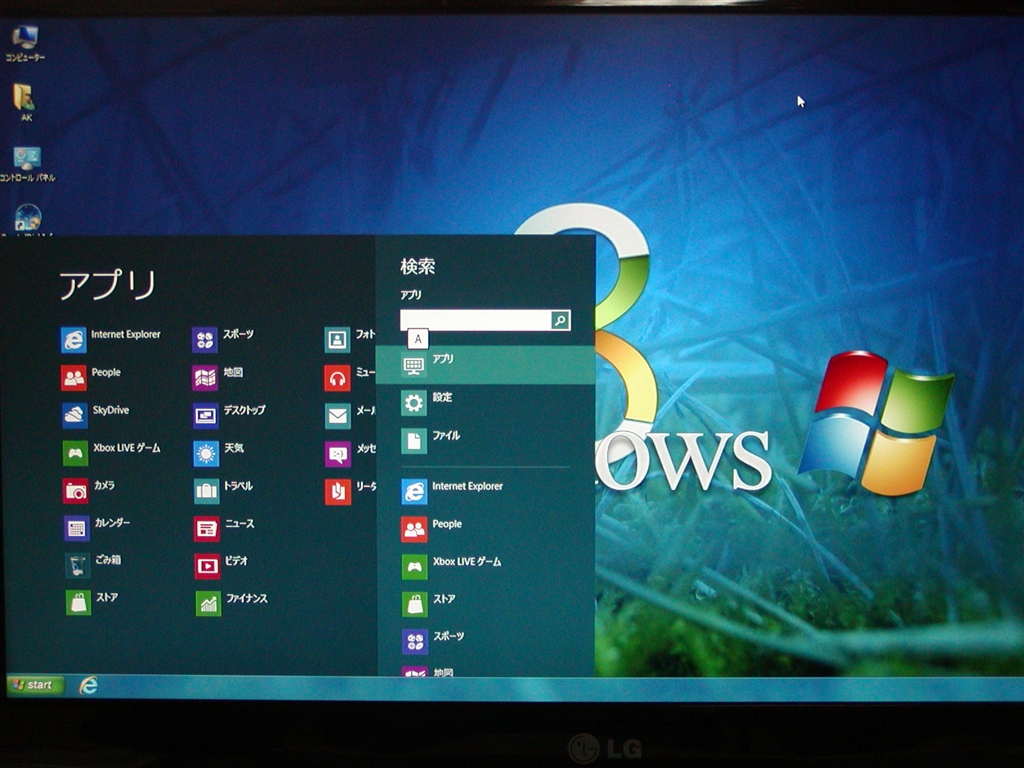Select アプリ (Apps) search scope

click(485, 364)
